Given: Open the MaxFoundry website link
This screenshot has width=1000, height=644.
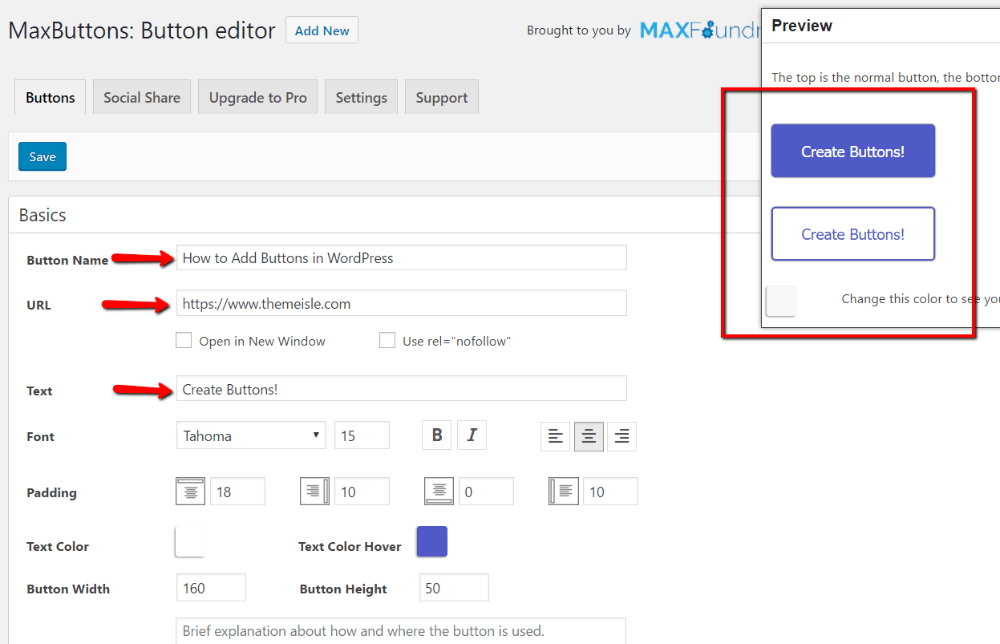Looking at the screenshot, I should (700, 30).
